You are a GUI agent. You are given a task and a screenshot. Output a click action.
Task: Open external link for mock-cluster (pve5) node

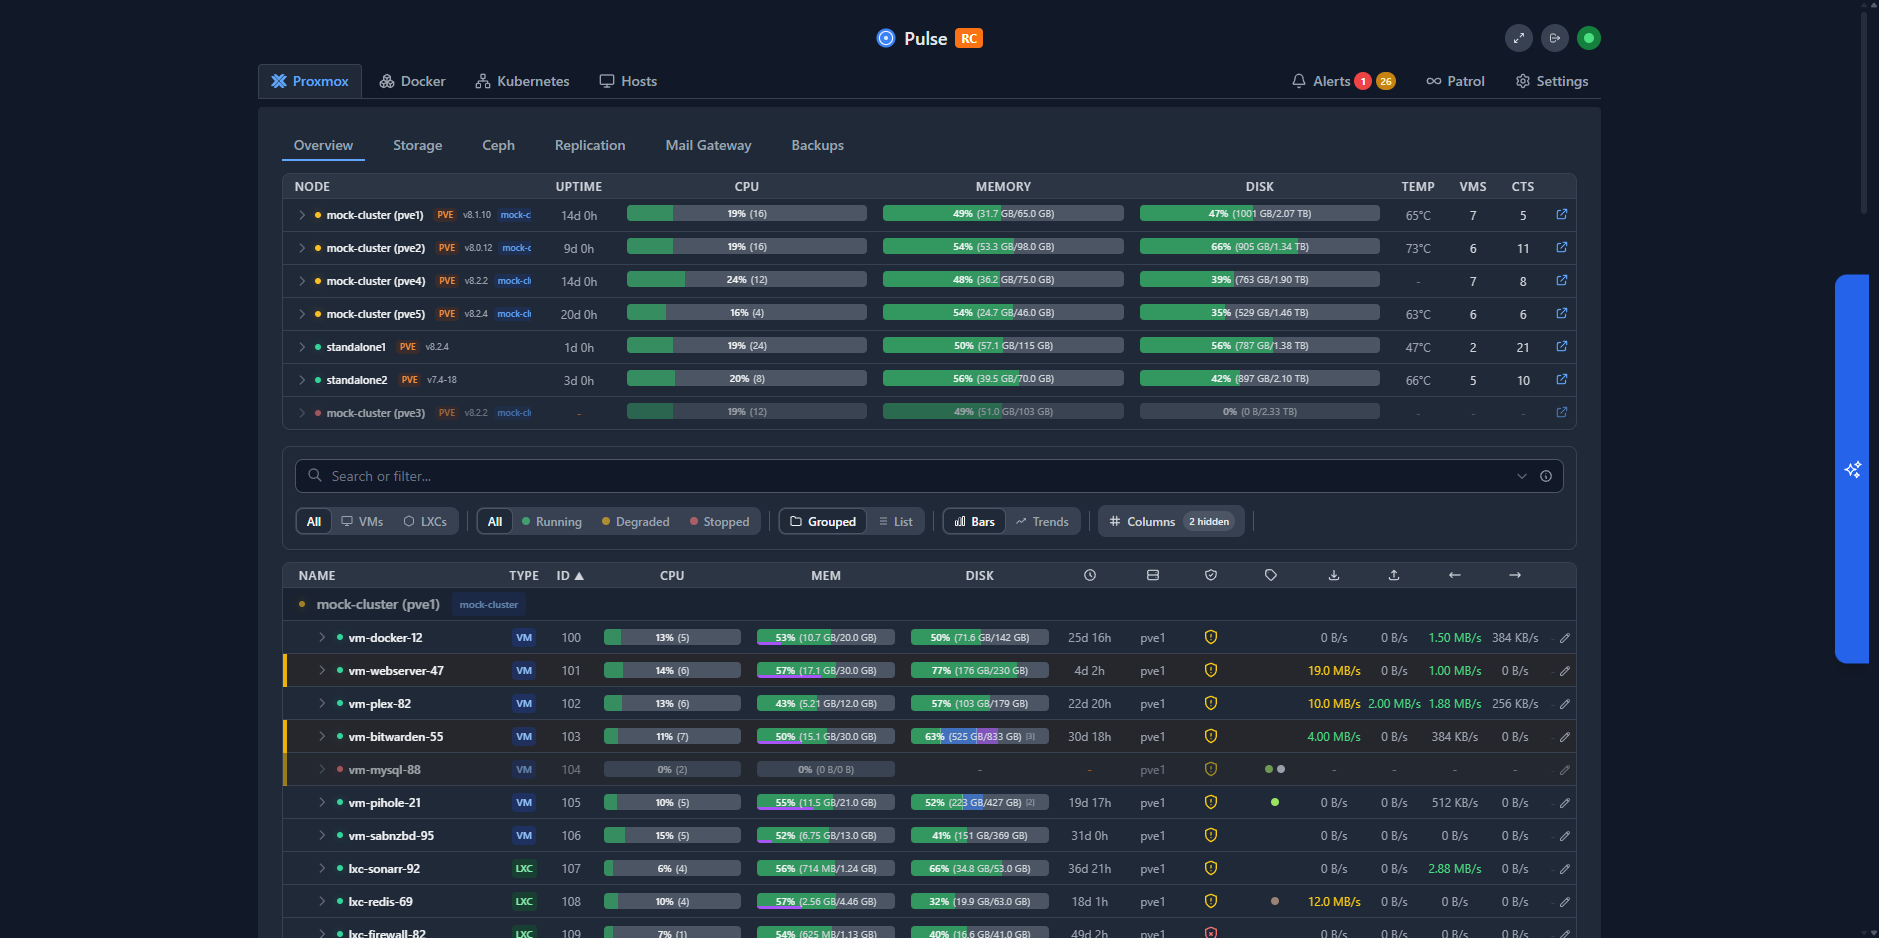coord(1561,314)
